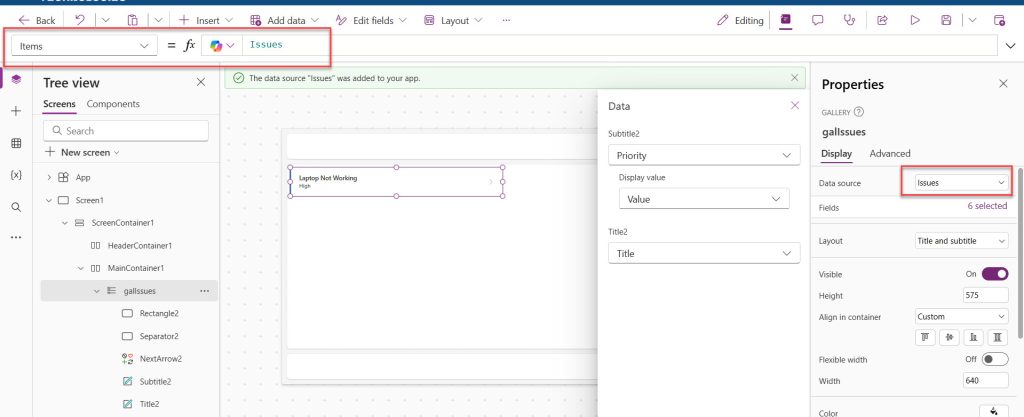Viewport: 1024px width, 417px height.
Task: Open the Add data menu
Action: 285,20
